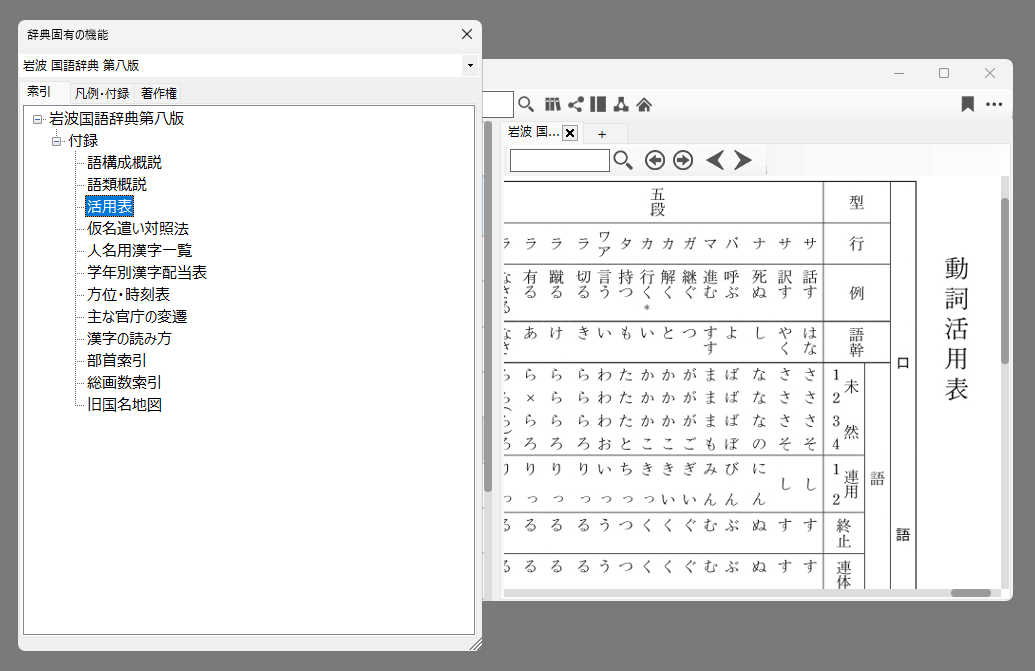Click the in-page search text field
Viewport: 1035px width, 671px height.
coord(559,161)
